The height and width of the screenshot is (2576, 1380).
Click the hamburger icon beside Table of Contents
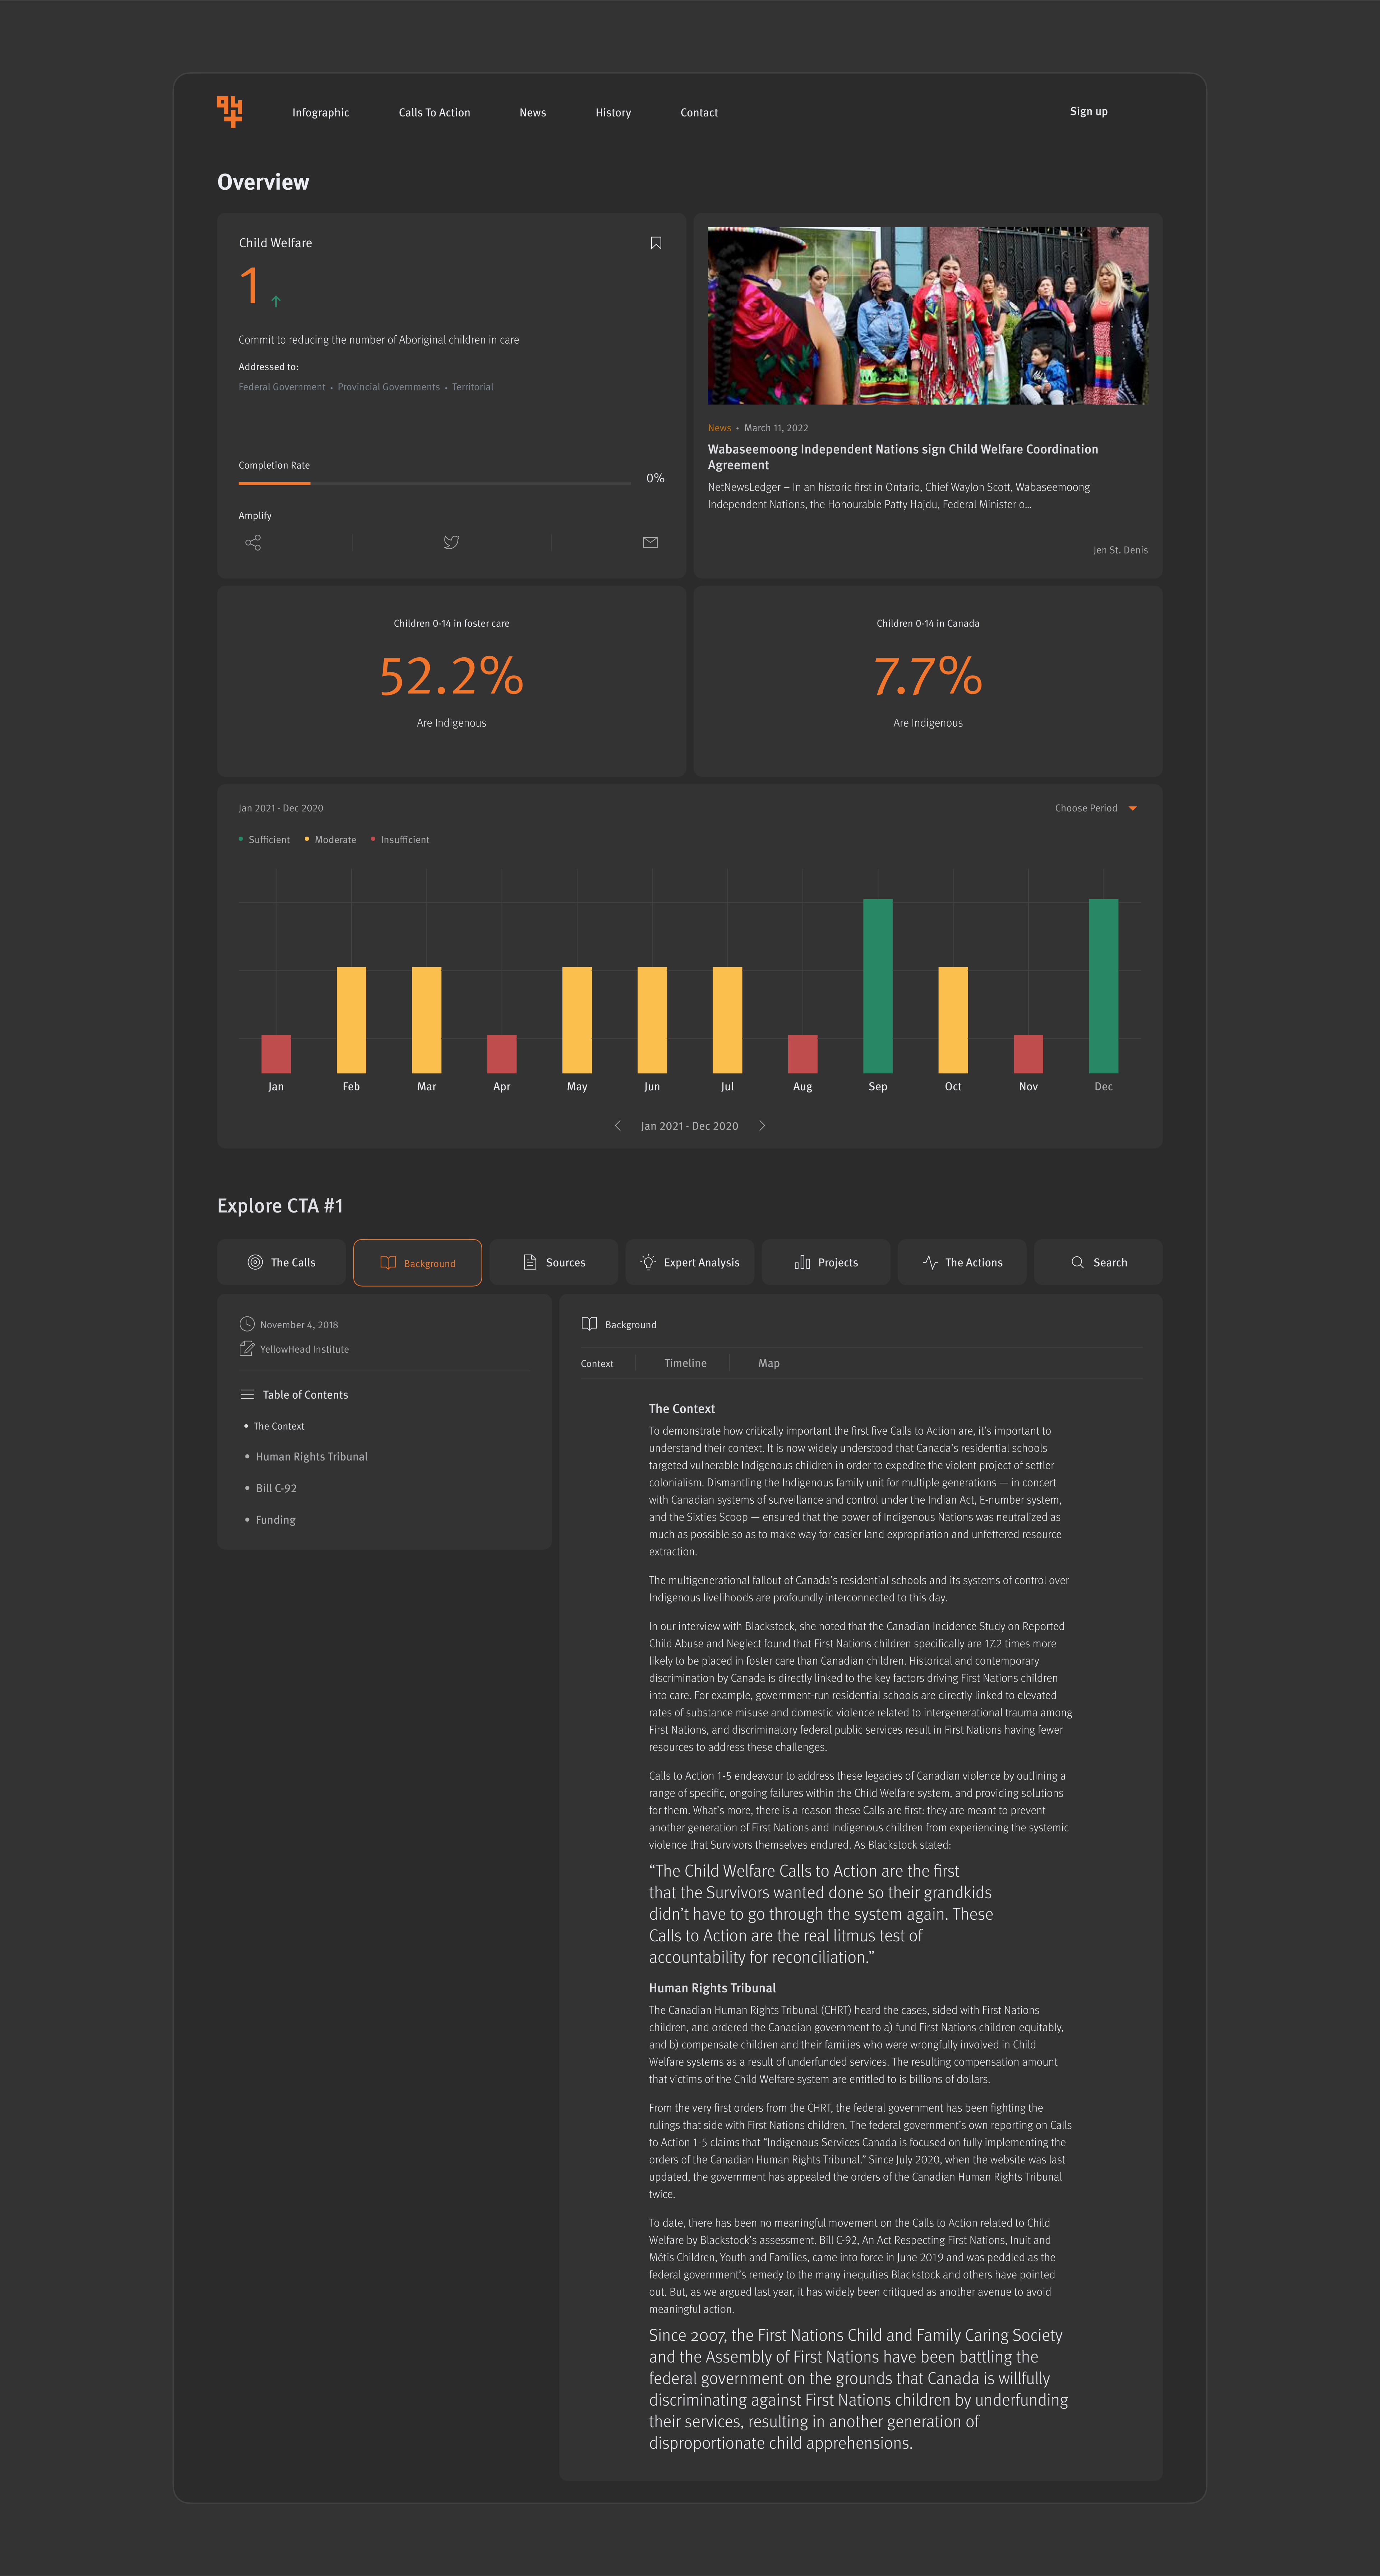[x=247, y=1394]
